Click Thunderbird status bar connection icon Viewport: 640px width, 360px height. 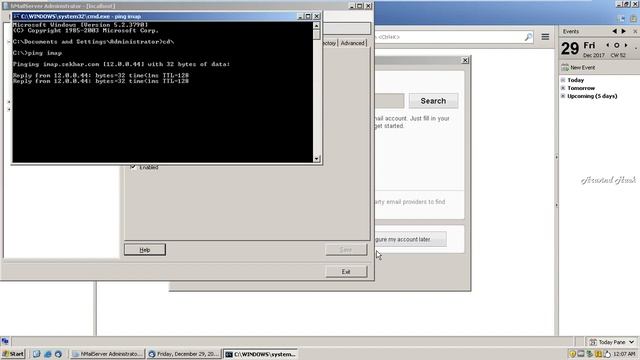5,341
